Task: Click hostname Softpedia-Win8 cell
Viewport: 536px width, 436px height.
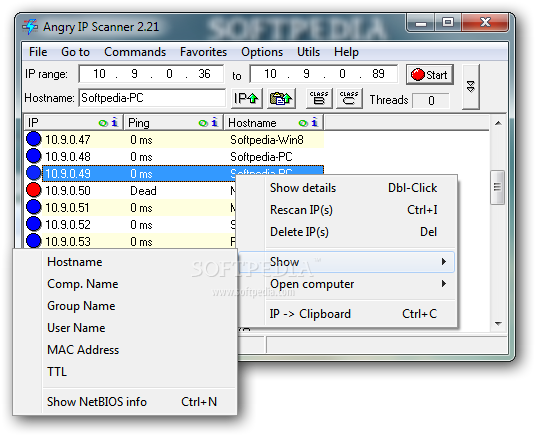Action: pos(267,140)
